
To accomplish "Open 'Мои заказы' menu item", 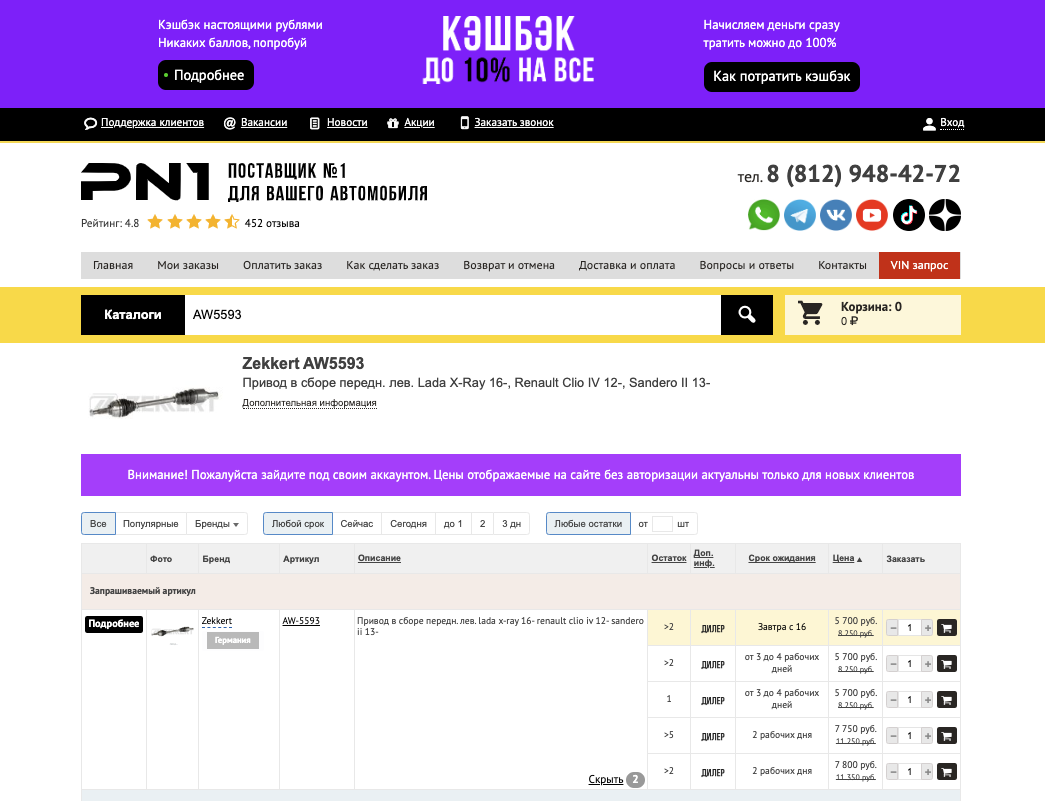I will [x=188, y=265].
